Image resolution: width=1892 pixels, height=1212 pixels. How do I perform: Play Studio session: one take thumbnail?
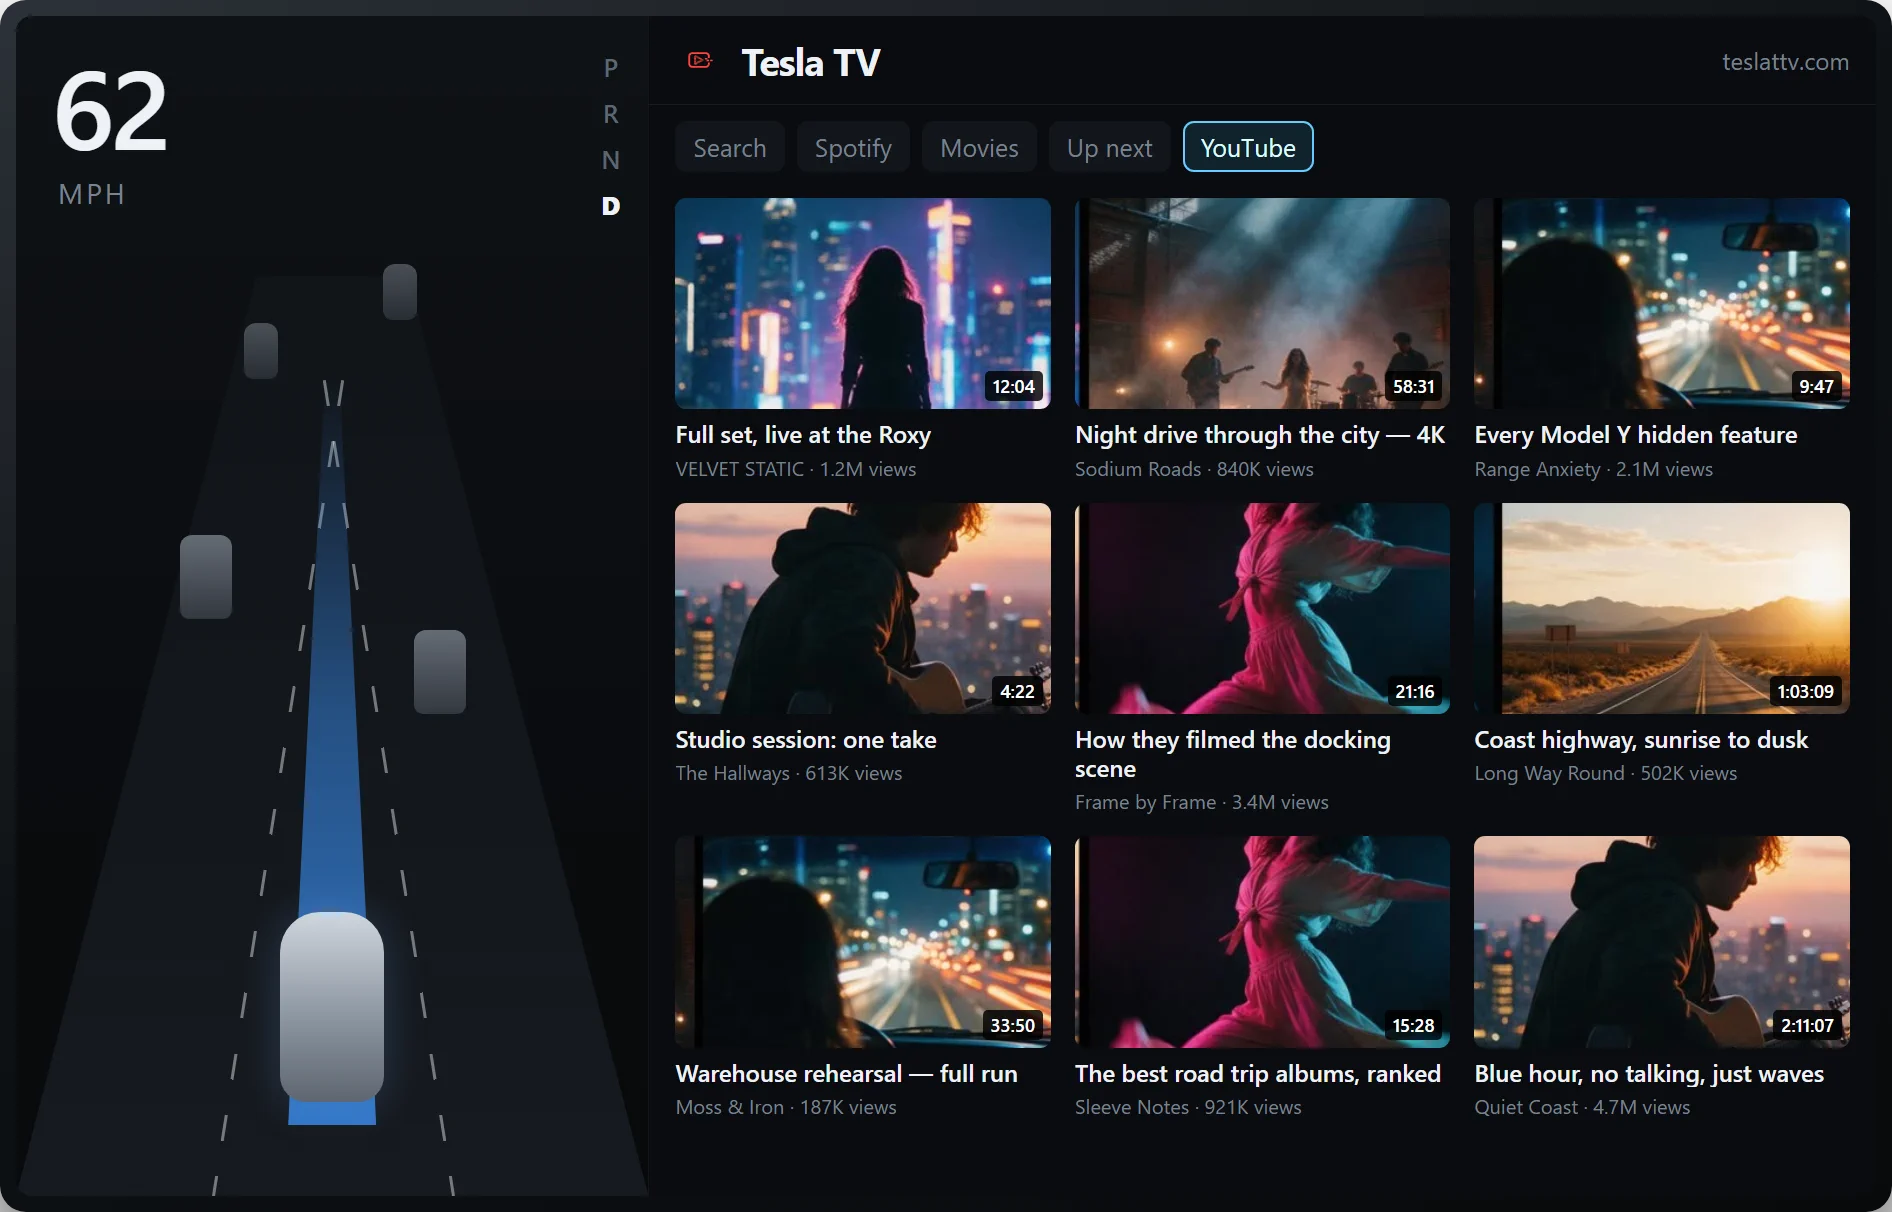(862, 608)
